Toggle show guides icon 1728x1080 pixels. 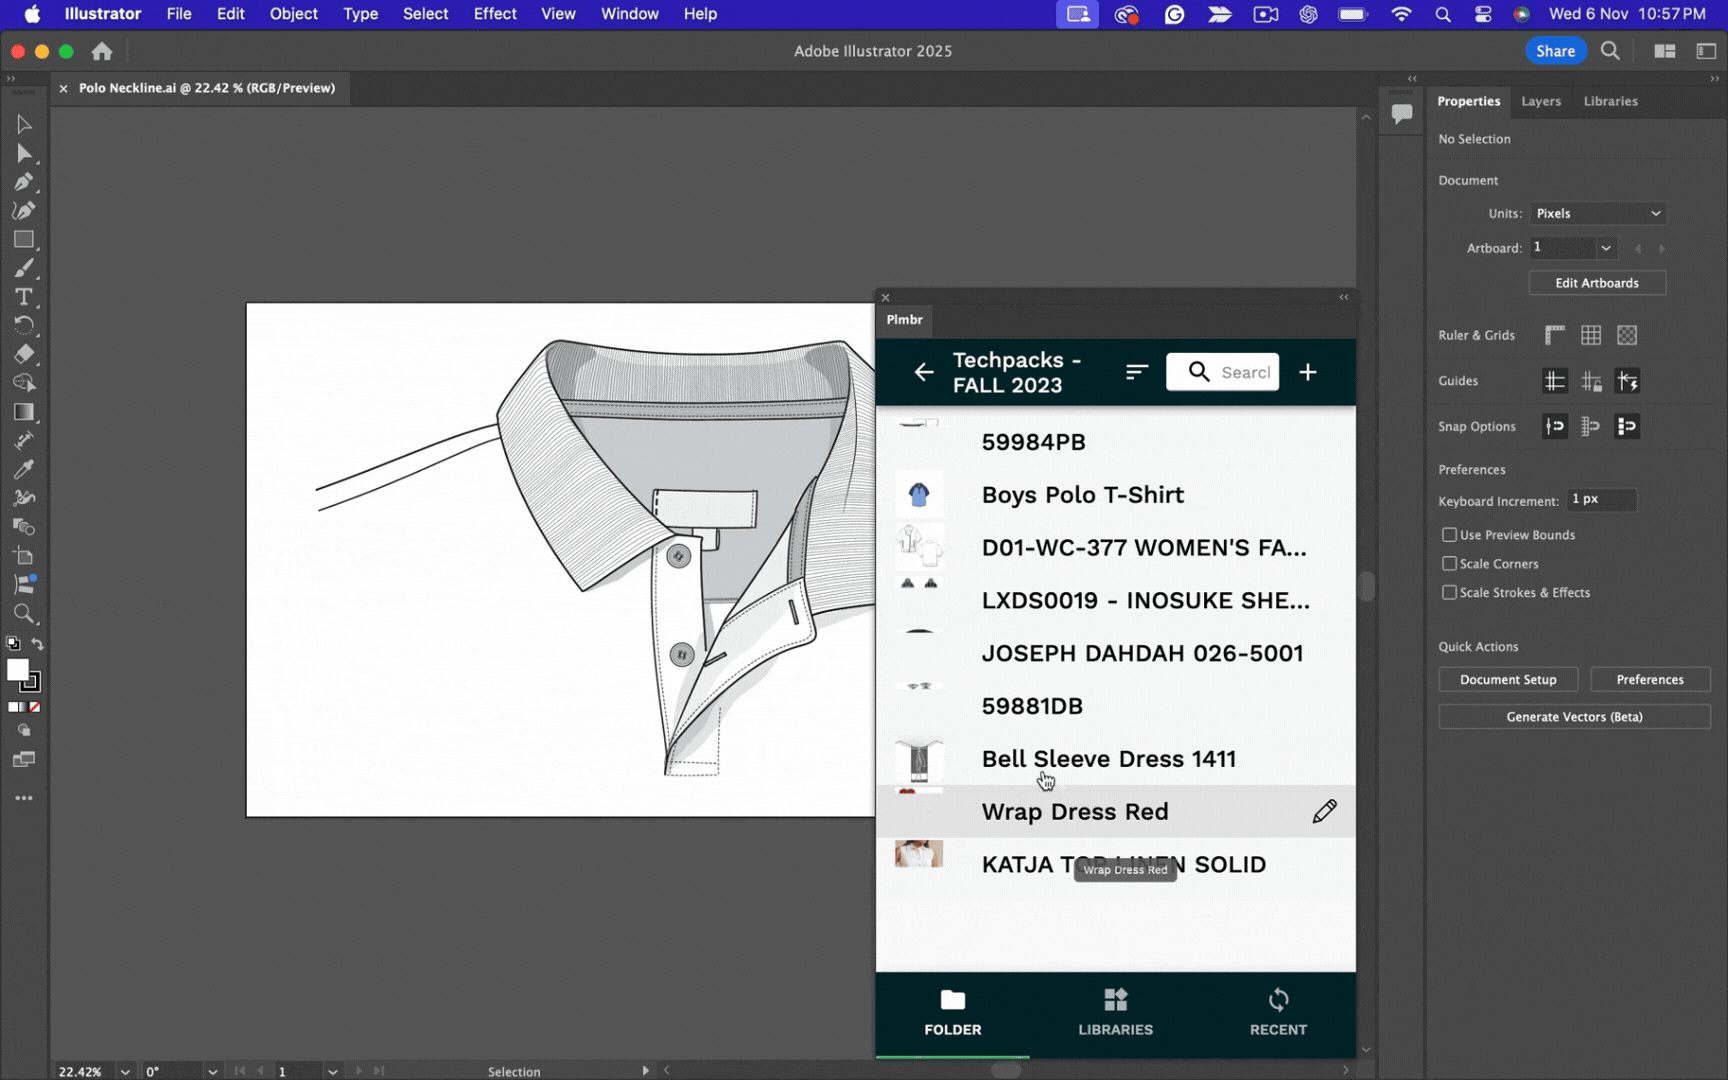tap(1554, 381)
